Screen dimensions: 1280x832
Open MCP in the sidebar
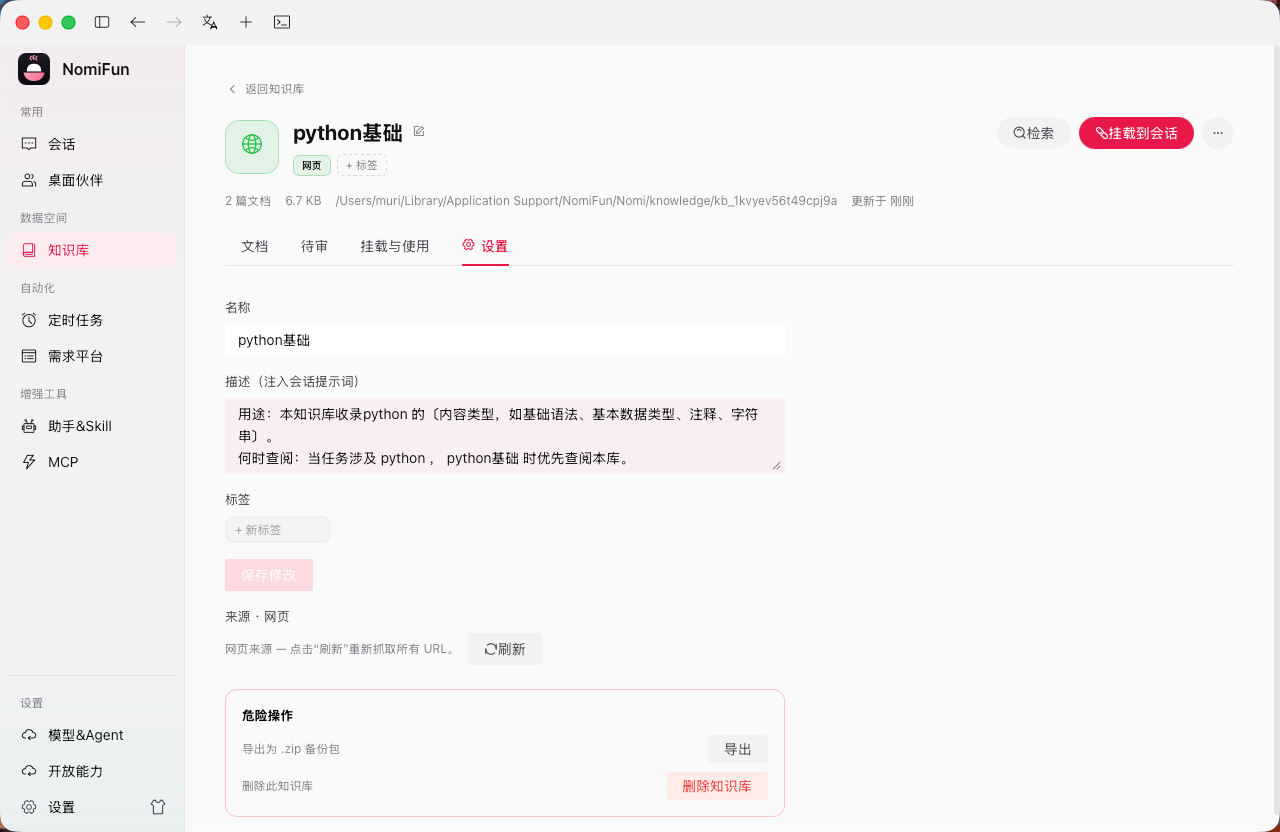click(92, 462)
